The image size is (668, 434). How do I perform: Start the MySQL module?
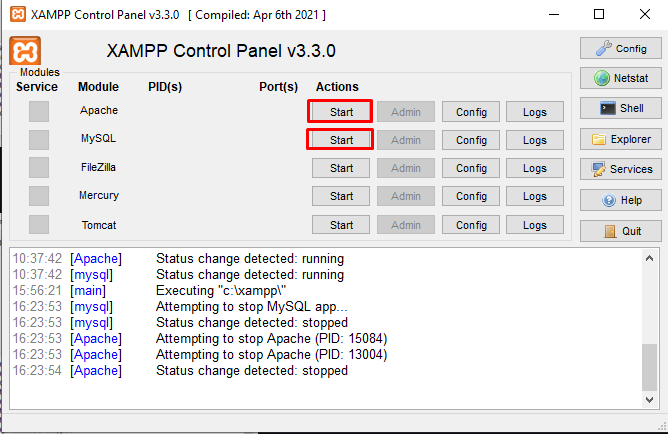click(340, 140)
